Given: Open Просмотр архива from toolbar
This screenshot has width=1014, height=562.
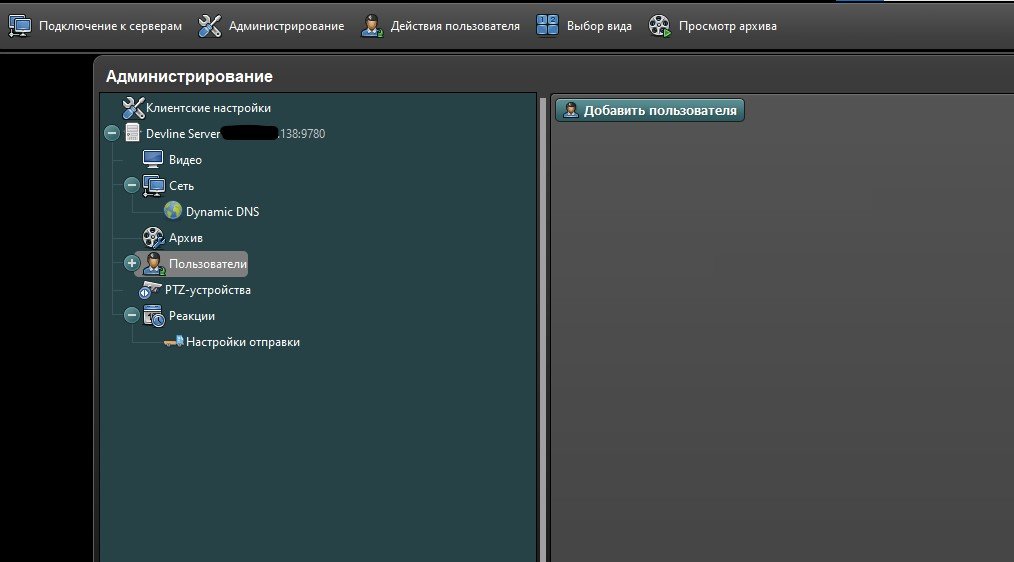Looking at the screenshot, I should click(712, 26).
